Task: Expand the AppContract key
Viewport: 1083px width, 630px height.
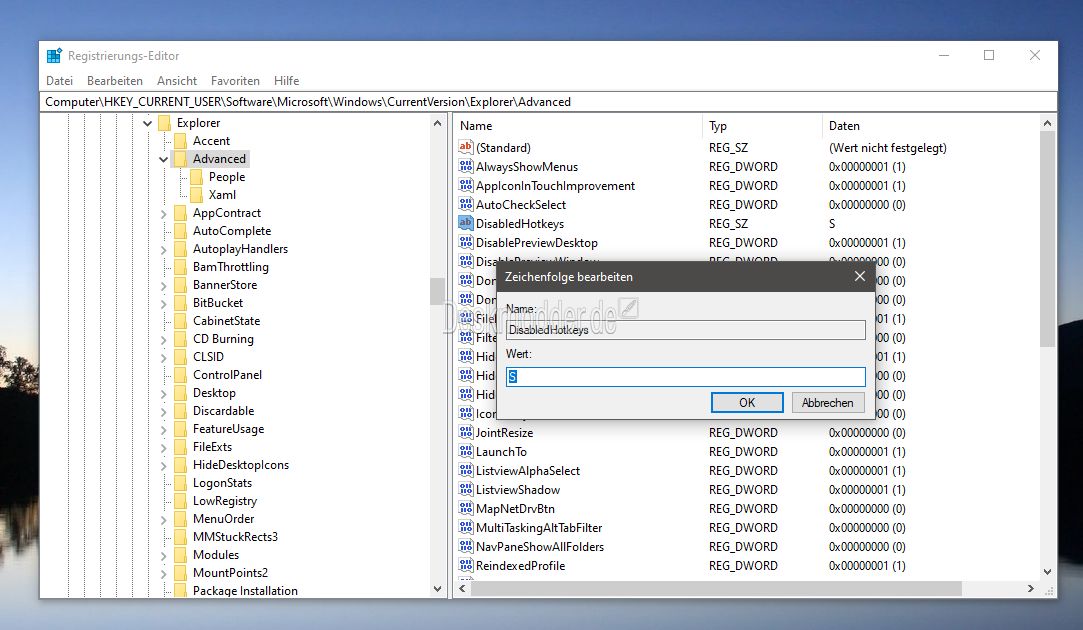Action: tap(164, 213)
